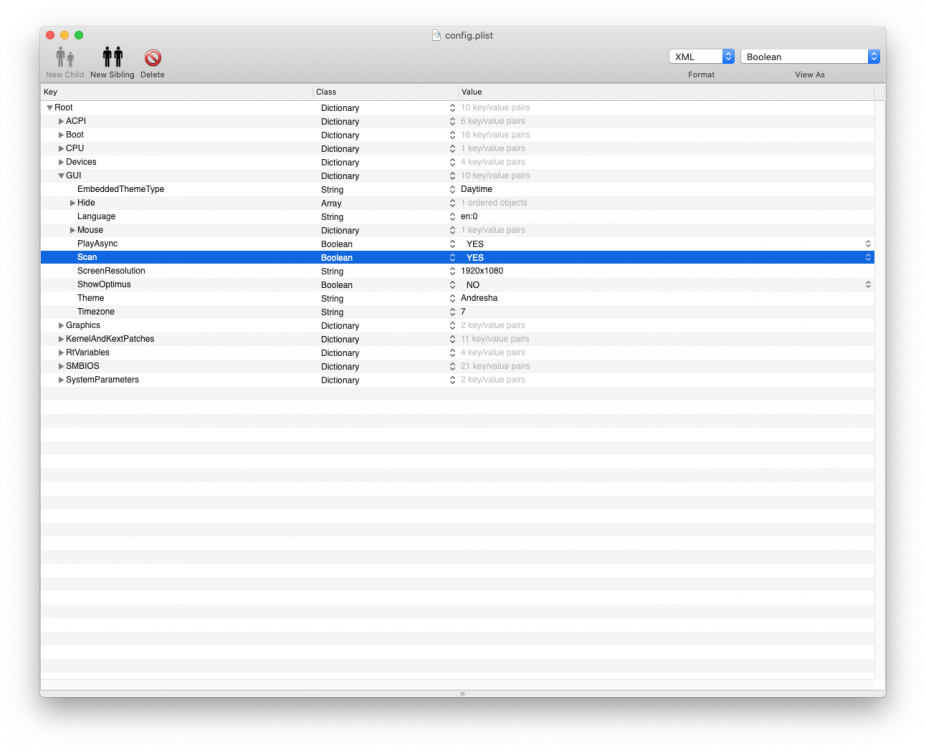
Task: Click the en:0 language value
Action: (x=469, y=216)
